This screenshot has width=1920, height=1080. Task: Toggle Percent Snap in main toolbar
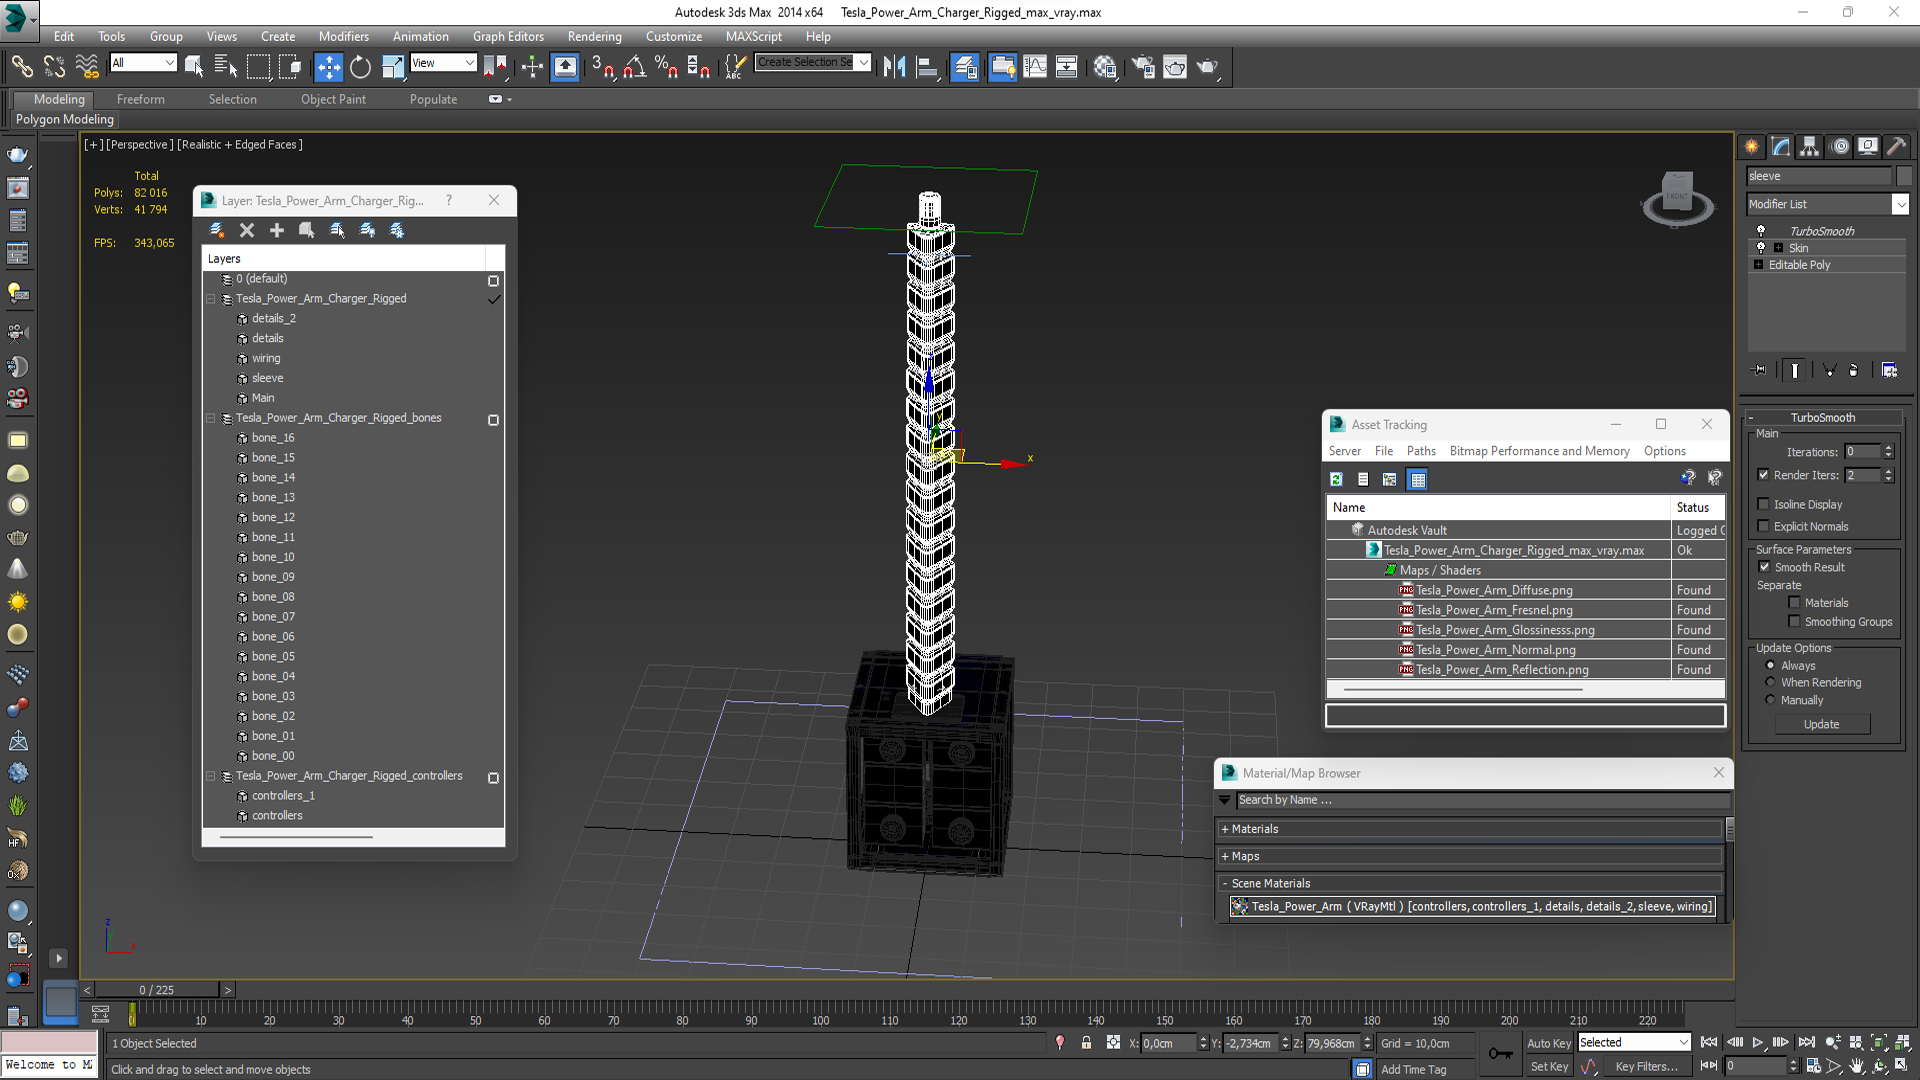666,67
